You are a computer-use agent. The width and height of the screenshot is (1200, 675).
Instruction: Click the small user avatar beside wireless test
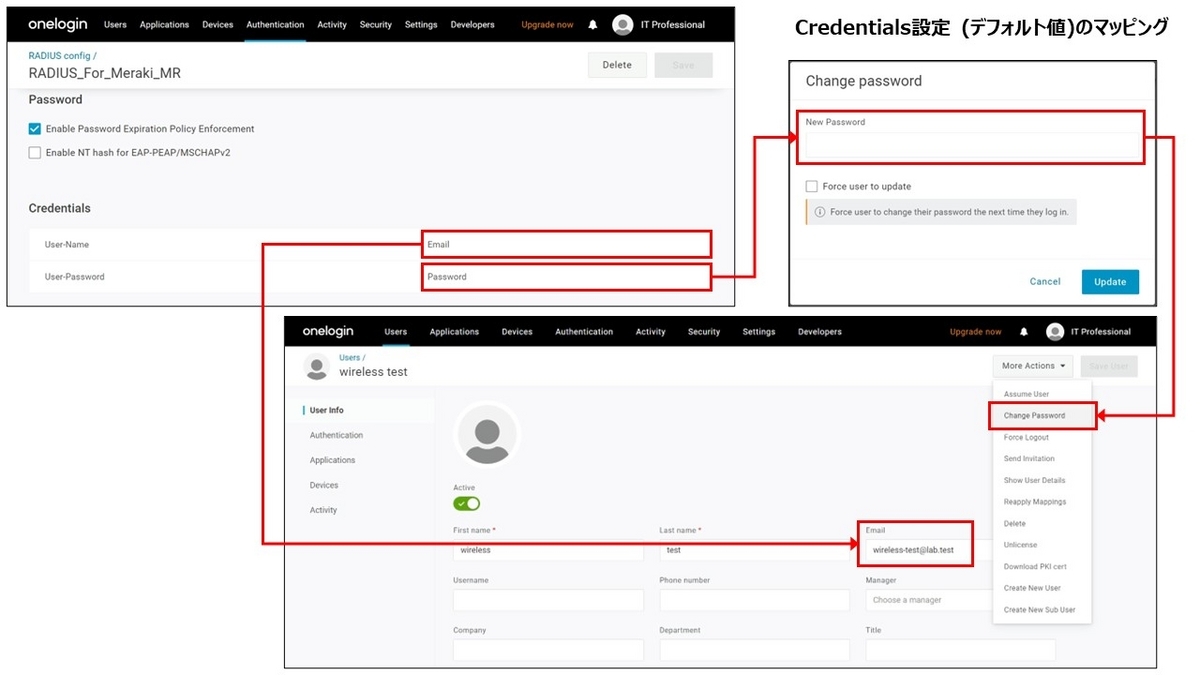pos(317,367)
